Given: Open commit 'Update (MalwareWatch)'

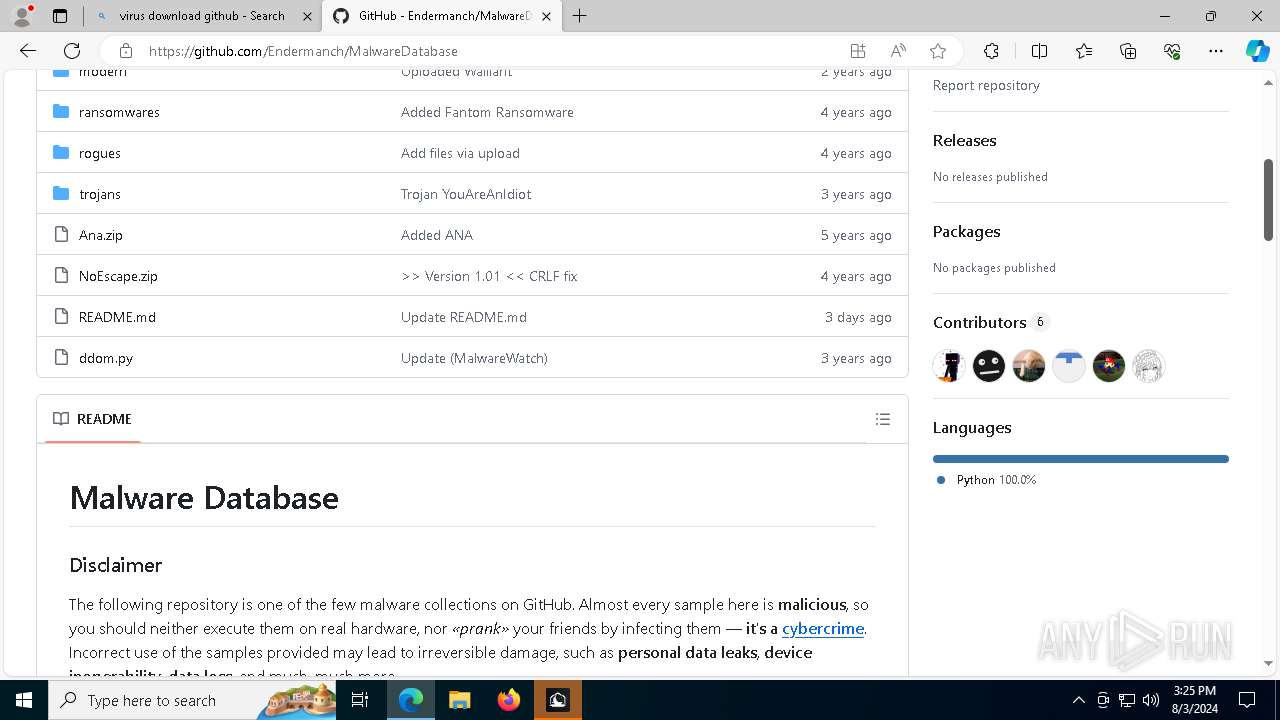Looking at the screenshot, I should click(x=474, y=358).
